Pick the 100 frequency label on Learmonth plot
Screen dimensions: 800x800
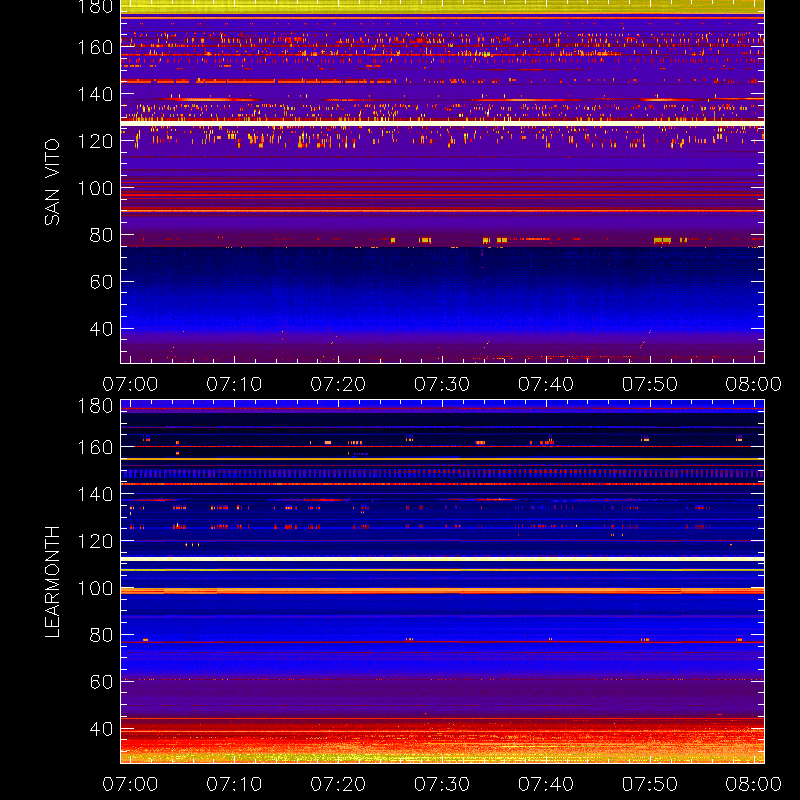coord(95,588)
